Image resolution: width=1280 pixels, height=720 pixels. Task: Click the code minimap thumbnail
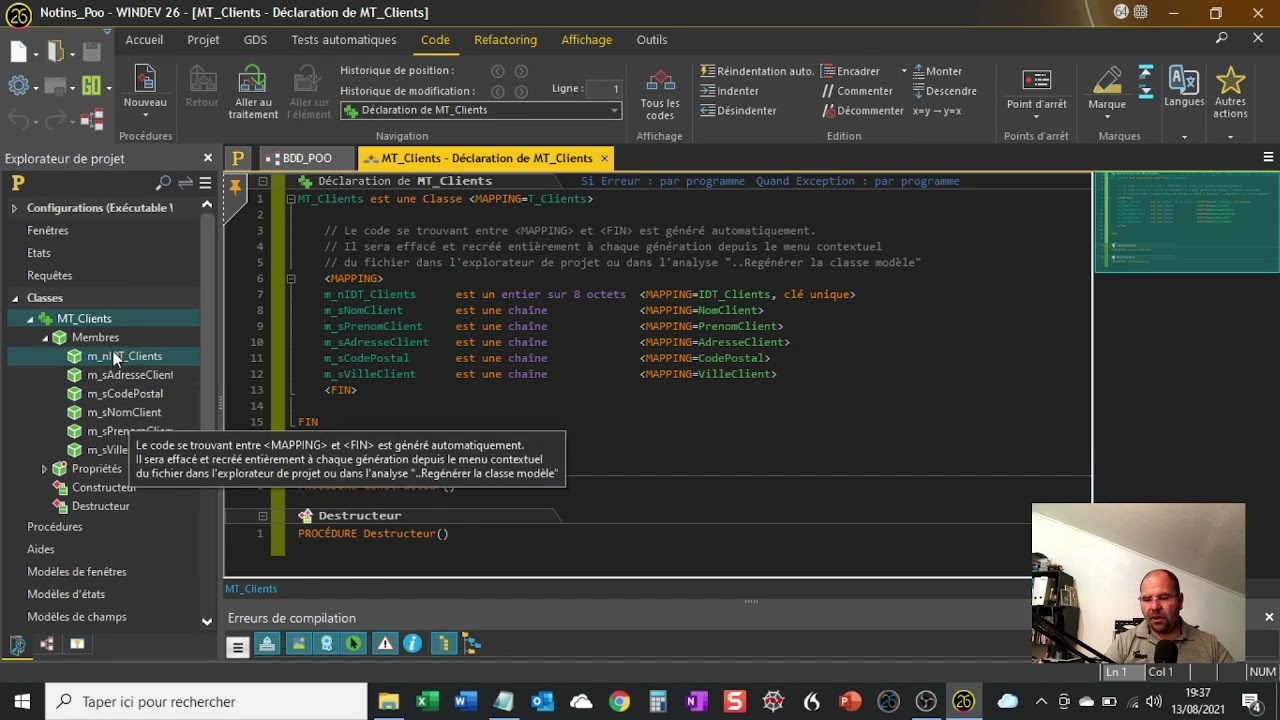pos(1186,222)
